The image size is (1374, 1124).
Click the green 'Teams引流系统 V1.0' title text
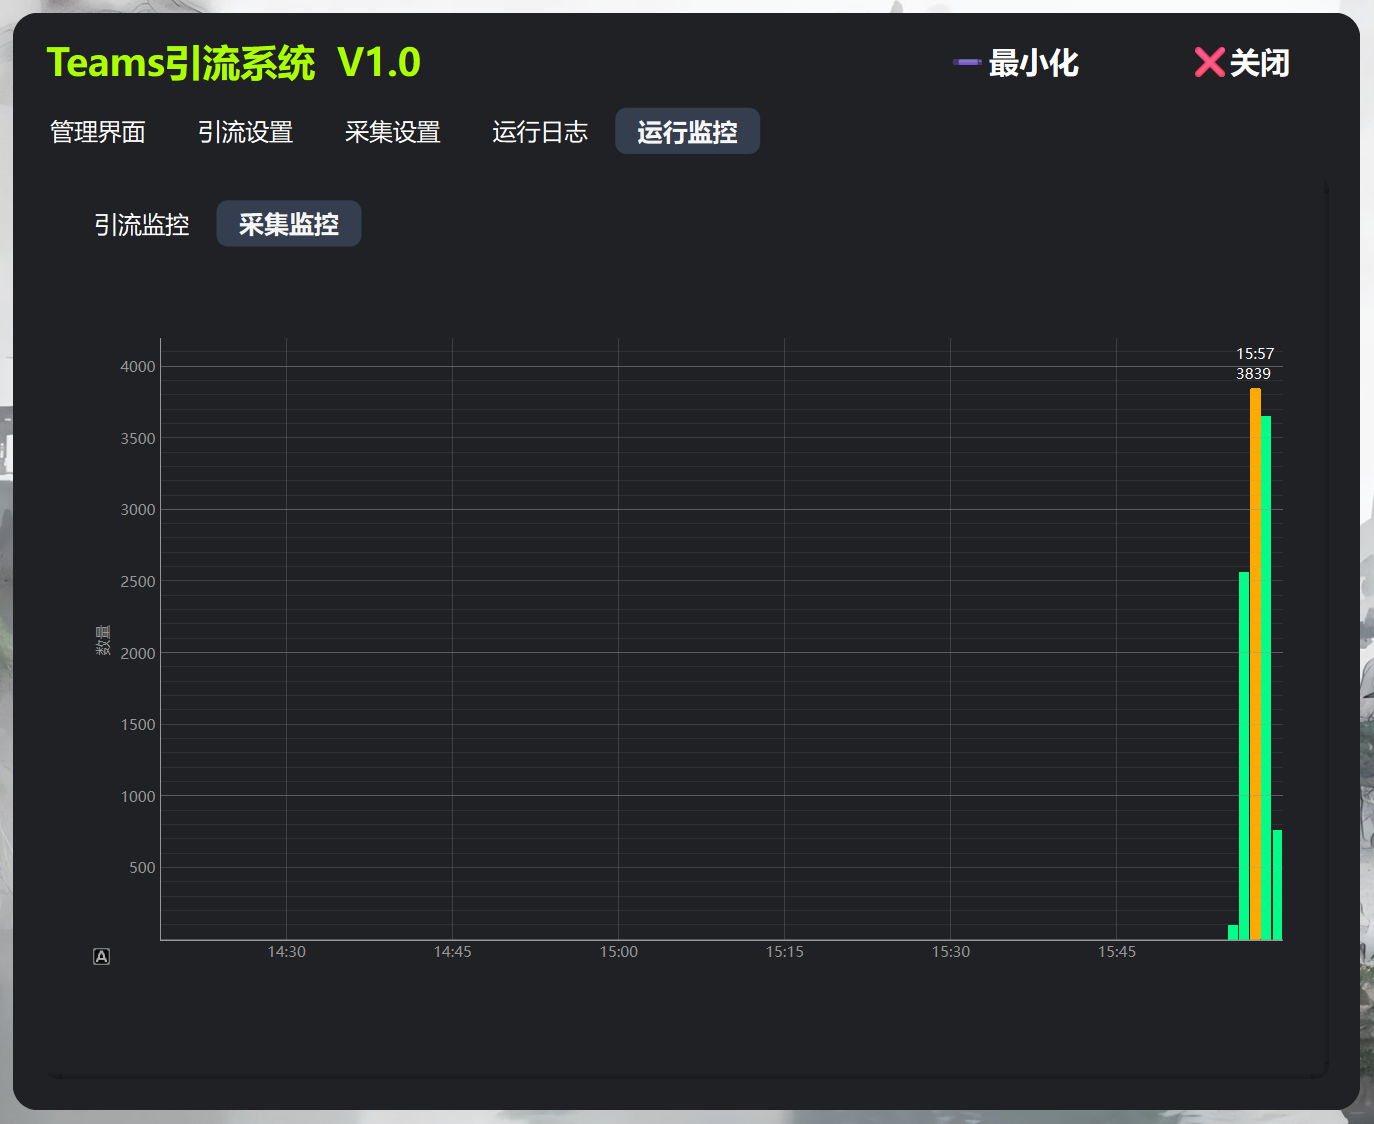click(x=233, y=62)
